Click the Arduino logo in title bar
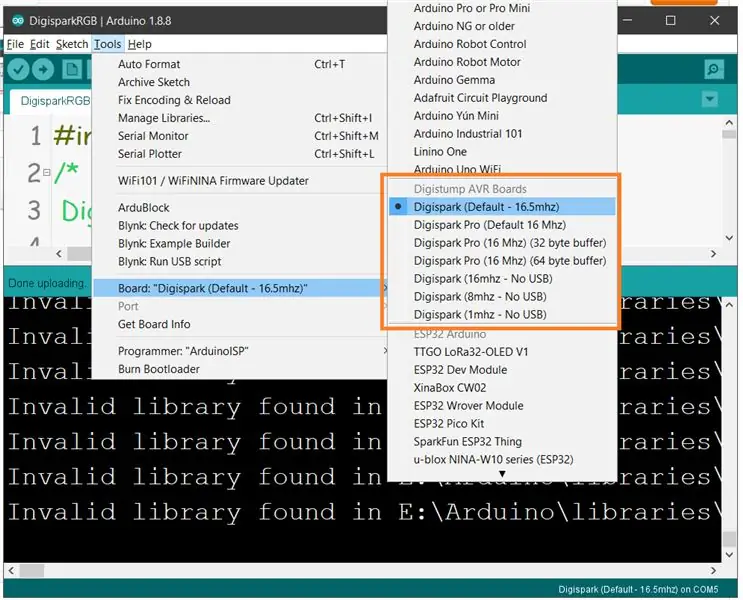 point(18,20)
